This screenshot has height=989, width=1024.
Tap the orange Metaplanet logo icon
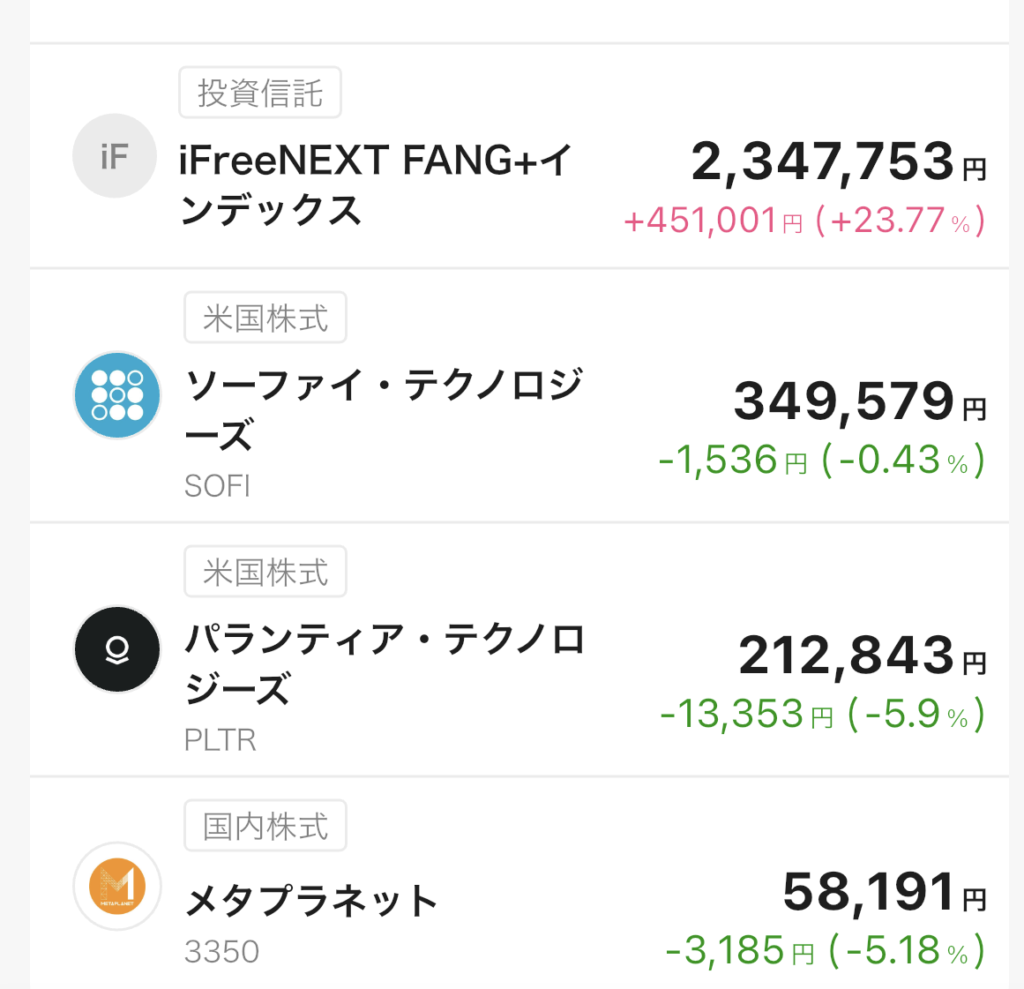[117, 886]
